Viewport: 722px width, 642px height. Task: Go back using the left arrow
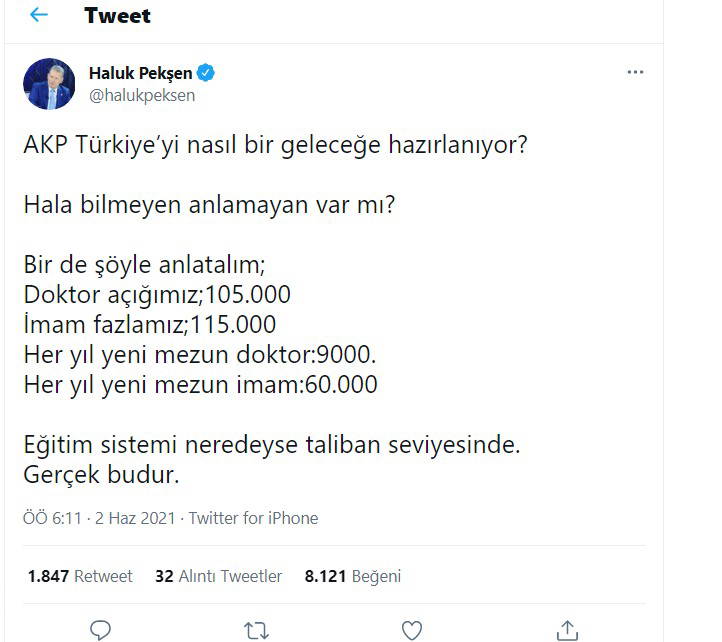pos(39,15)
